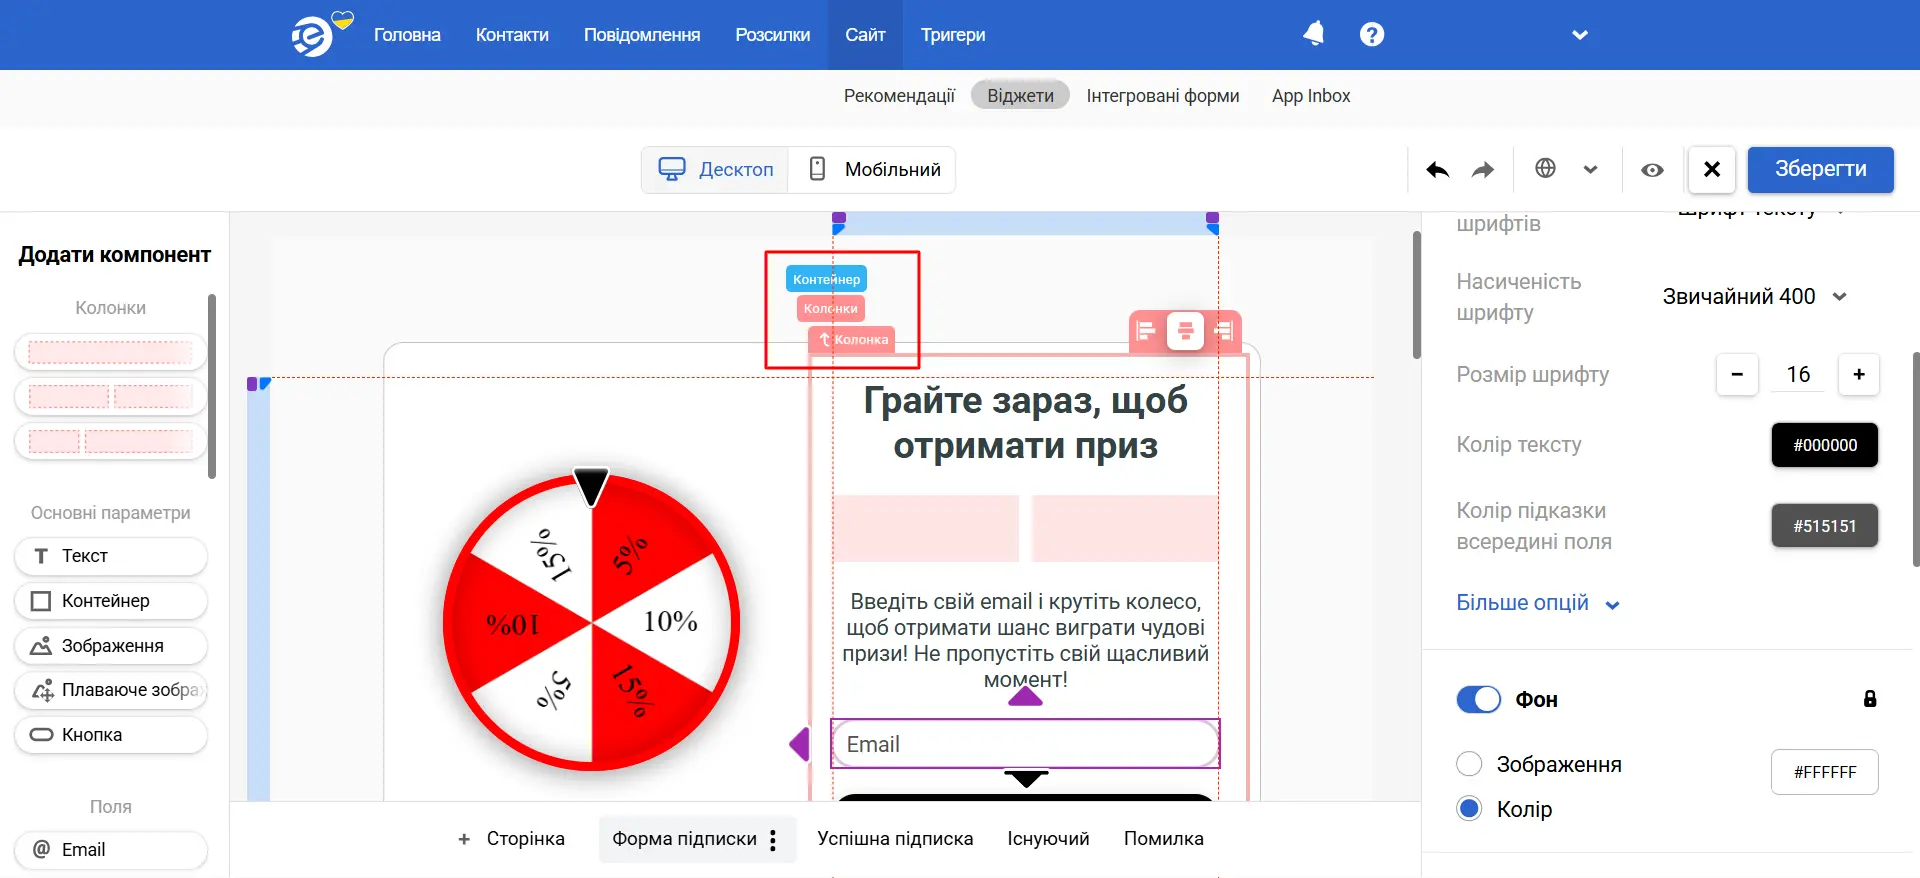Undo the last action
This screenshot has width=1920, height=878.
1437,170
